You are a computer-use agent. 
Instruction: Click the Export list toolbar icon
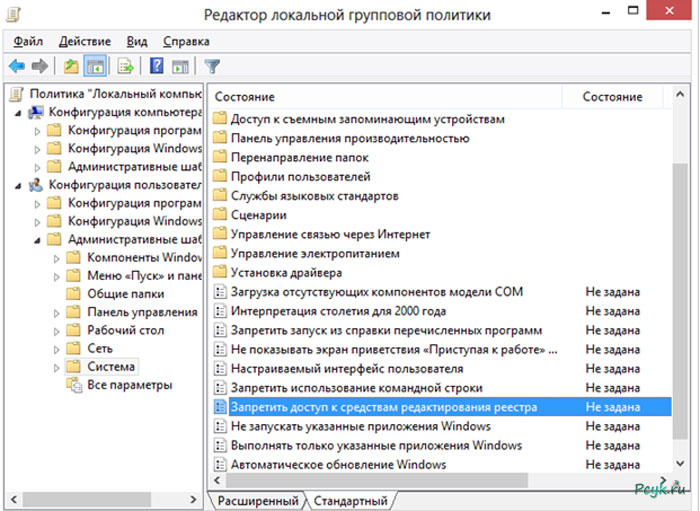pyautogui.click(x=126, y=67)
